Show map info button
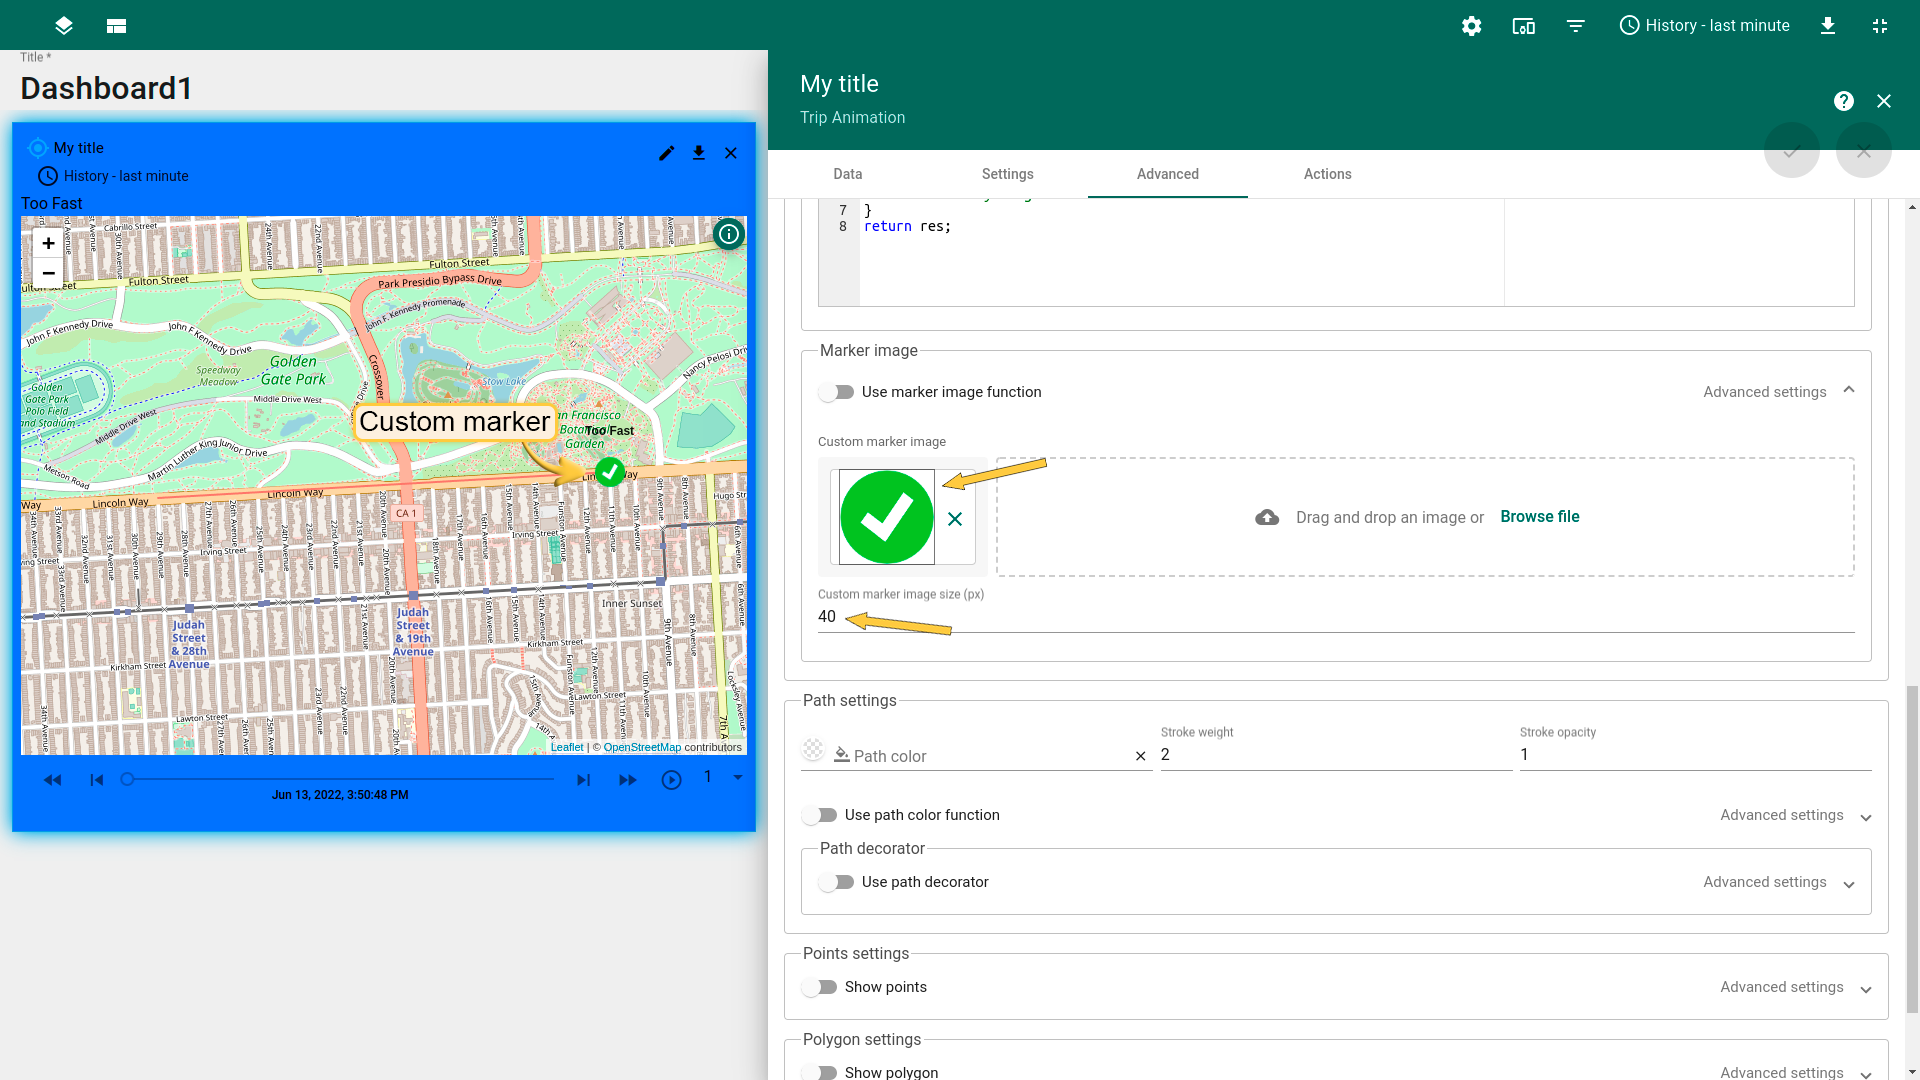This screenshot has height=1080, width=1920. tap(729, 234)
